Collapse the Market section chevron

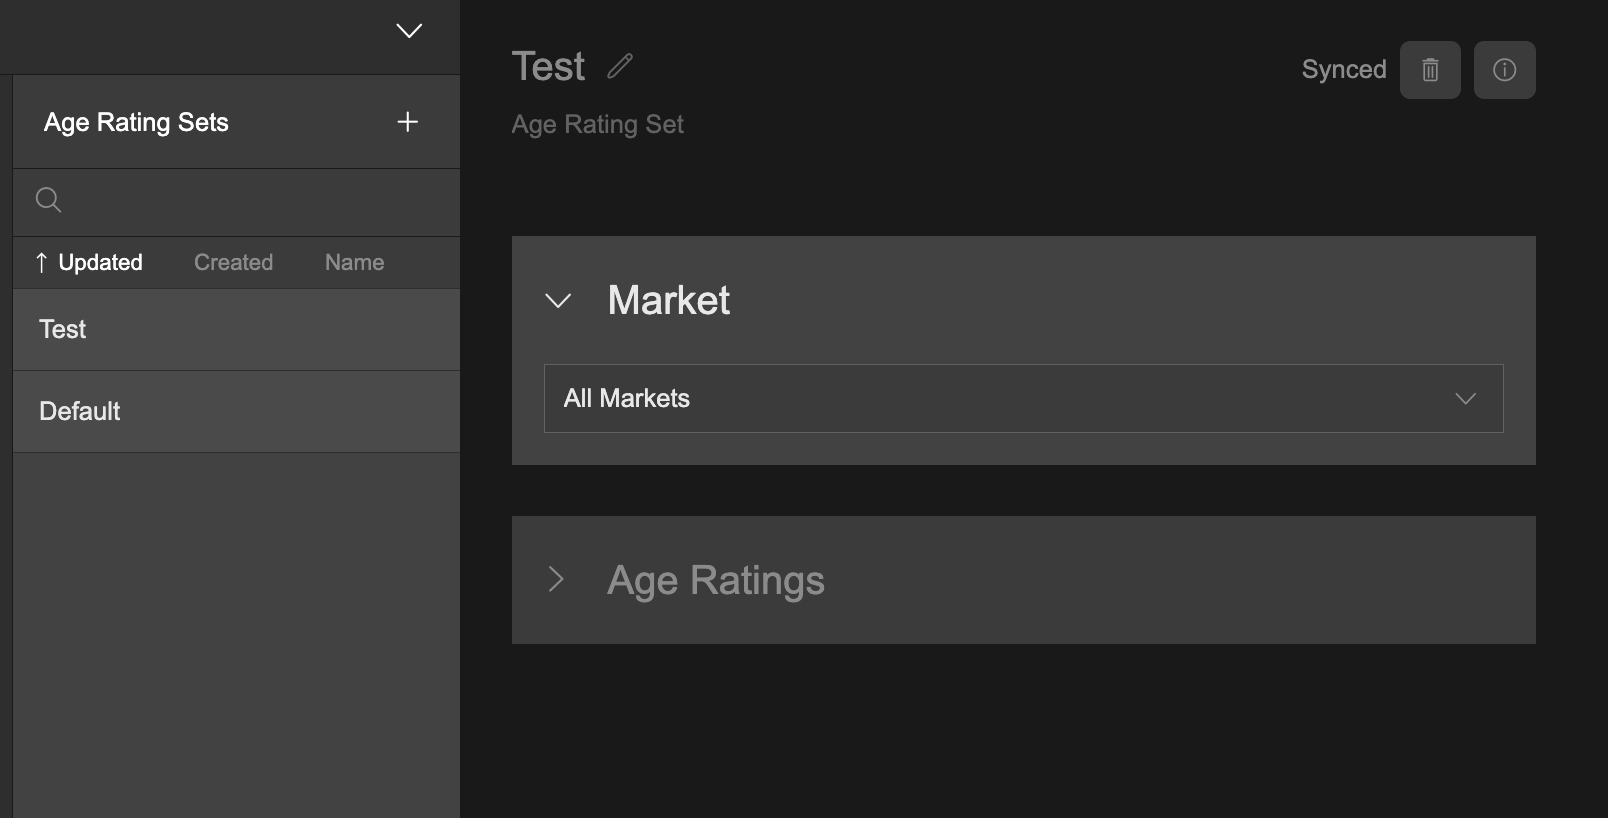click(558, 300)
